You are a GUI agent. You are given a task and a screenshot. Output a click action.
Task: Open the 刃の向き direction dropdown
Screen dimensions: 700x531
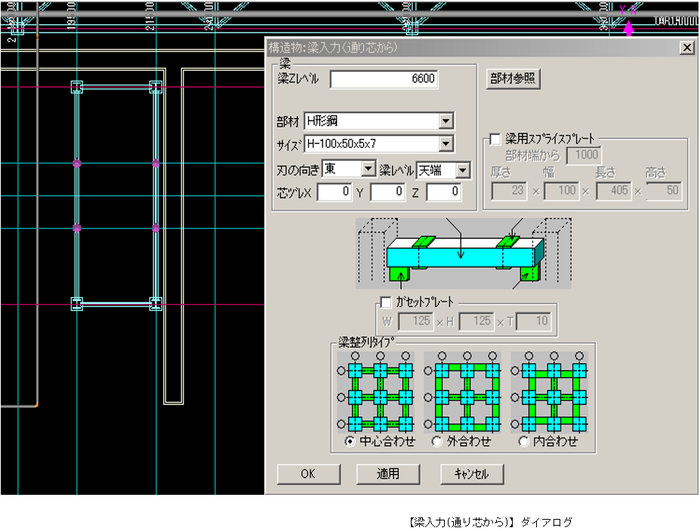(x=367, y=169)
